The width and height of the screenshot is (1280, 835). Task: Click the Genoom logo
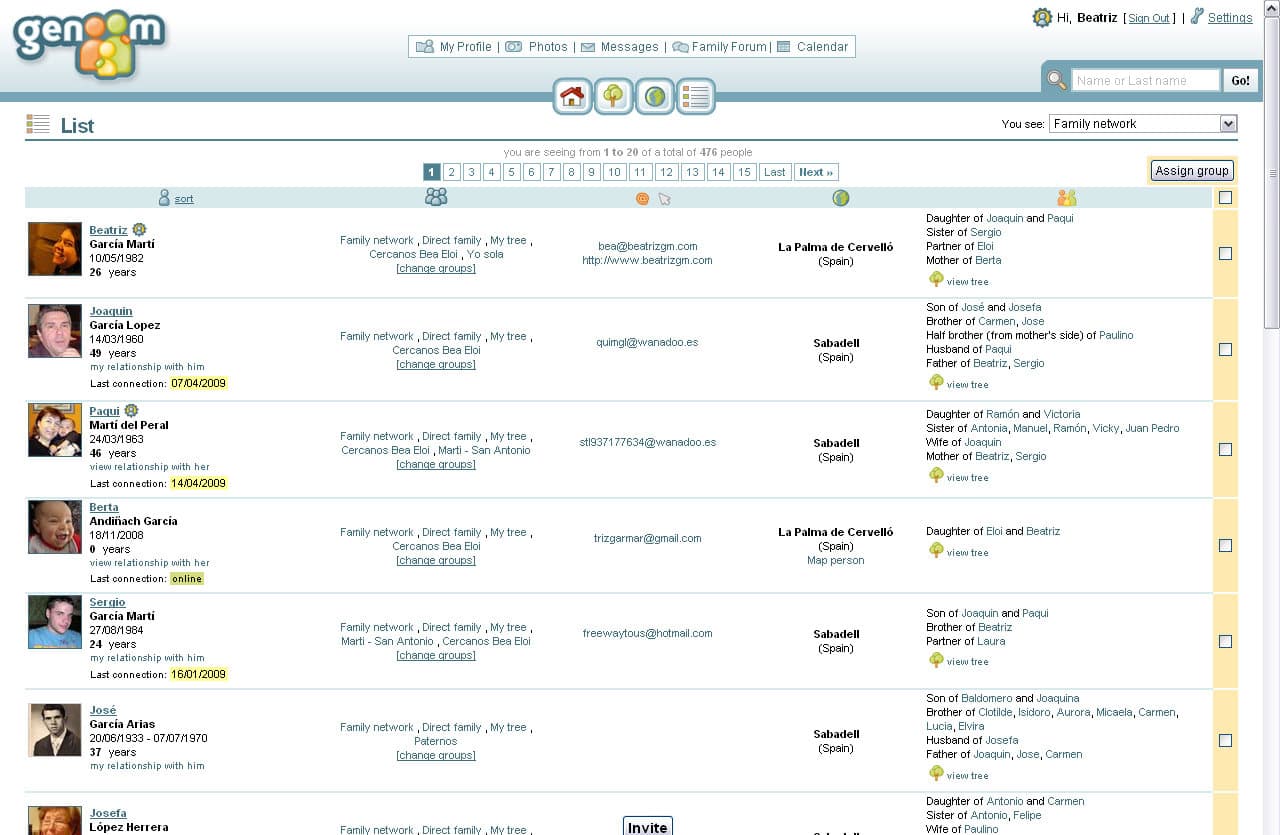(x=89, y=45)
